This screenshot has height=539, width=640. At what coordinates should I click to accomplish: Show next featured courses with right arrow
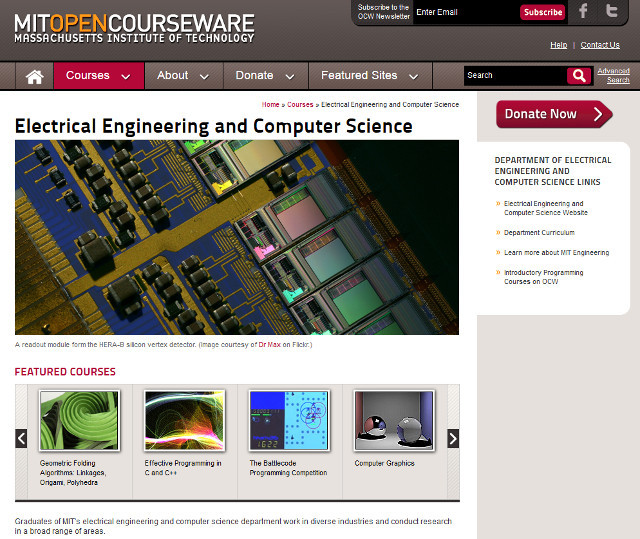(x=453, y=438)
